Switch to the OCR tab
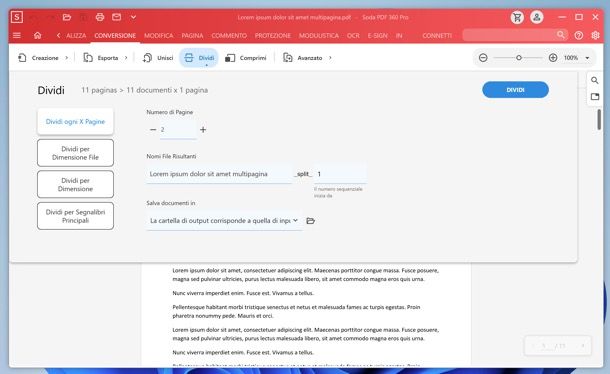 (x=353, y=35)
